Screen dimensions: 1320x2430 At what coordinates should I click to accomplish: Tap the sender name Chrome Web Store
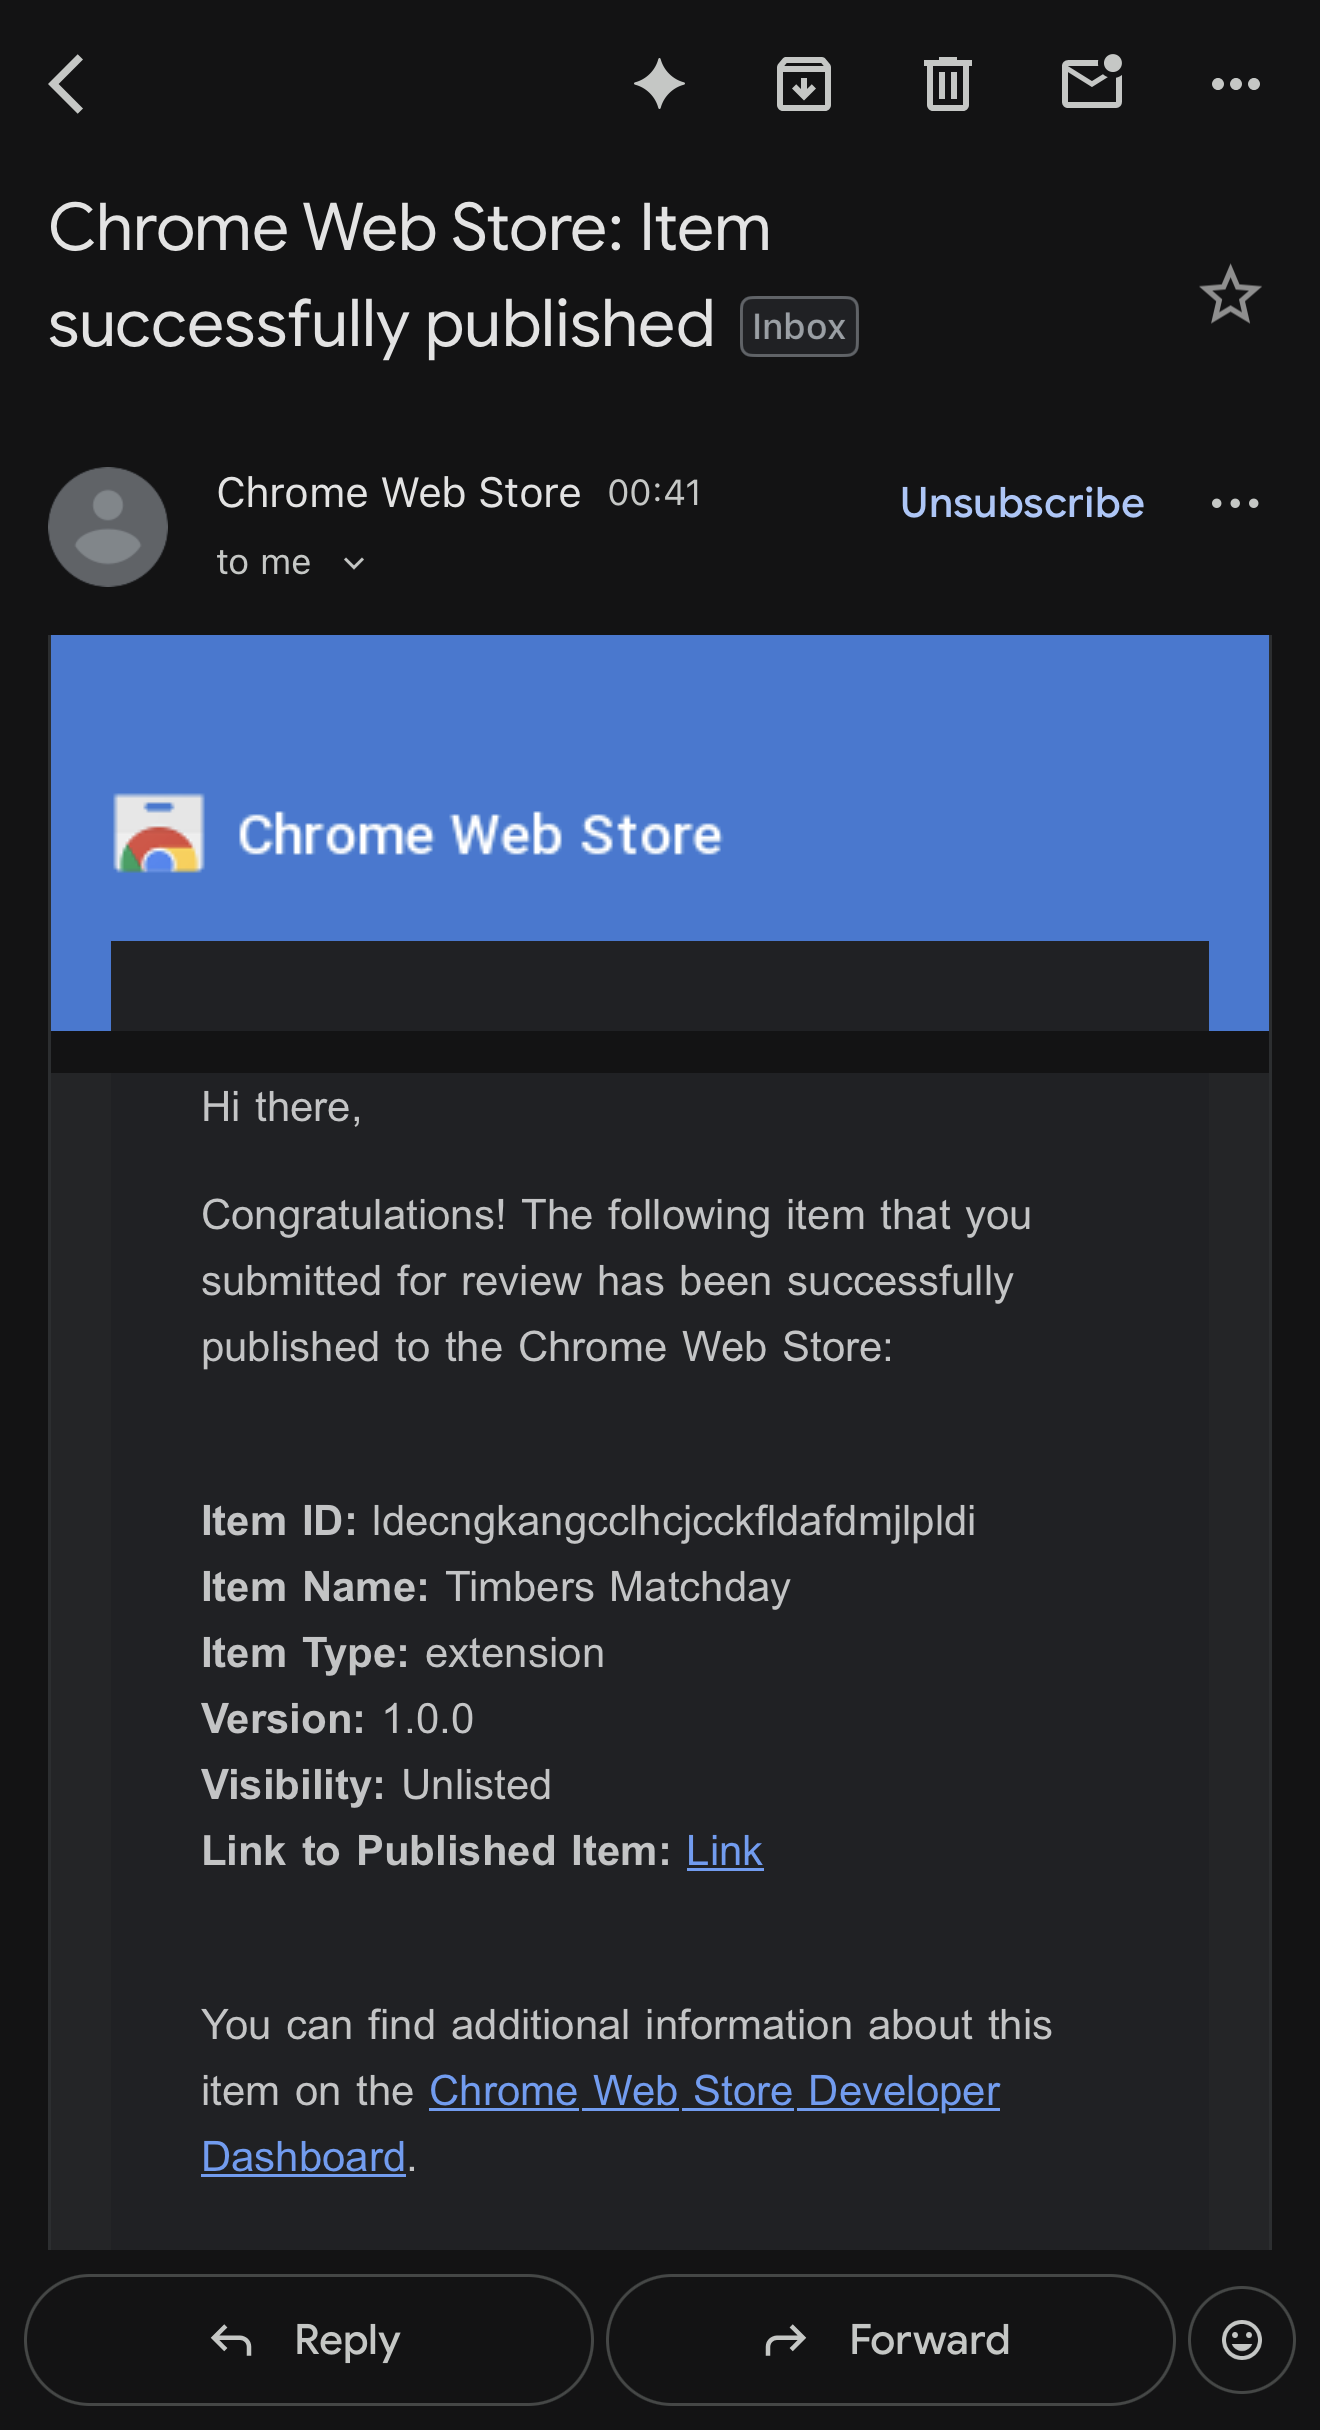(x=398, y=493)
